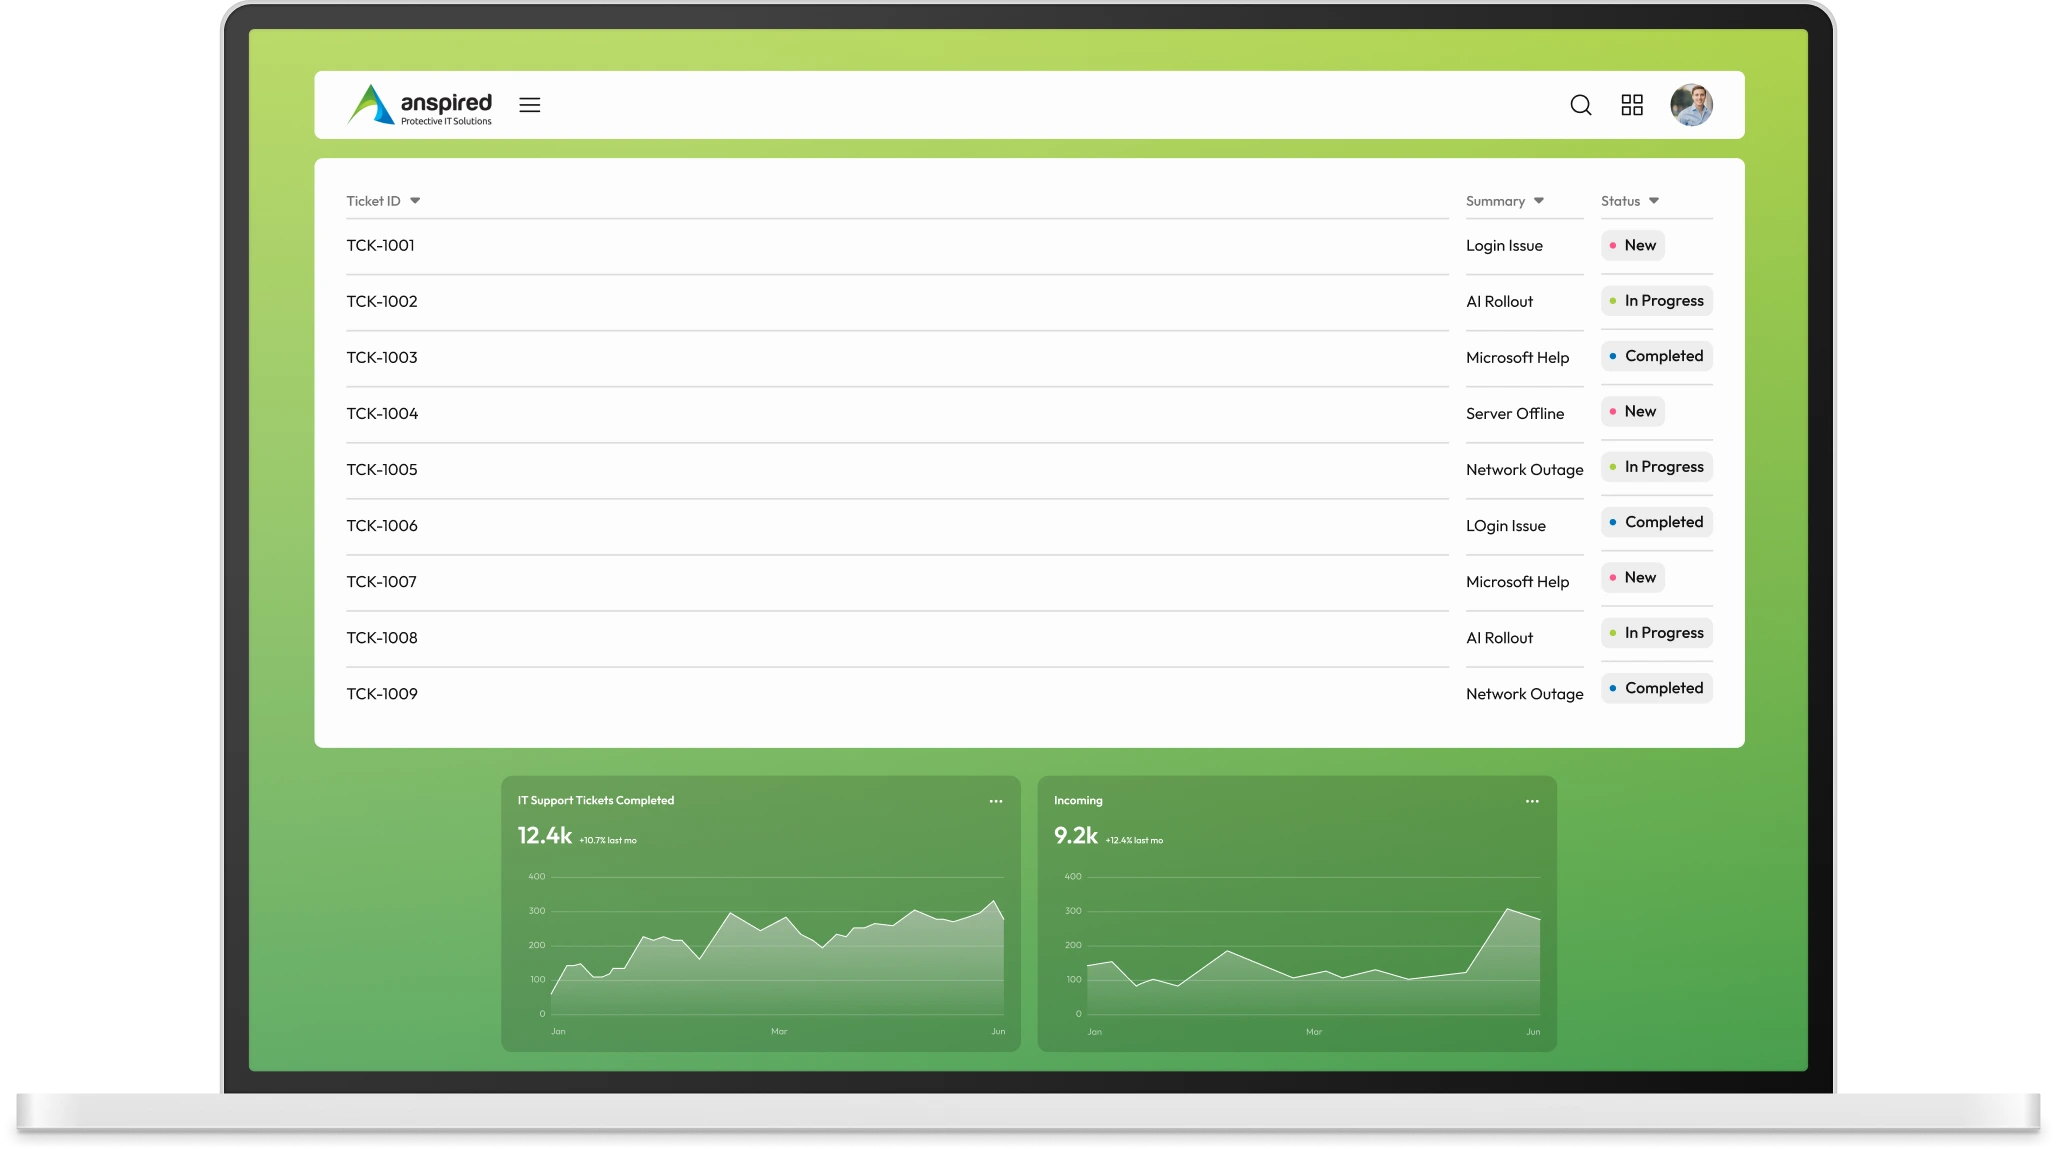Viewport: 2057px width, 1149px height.
Task: Open the search icon in the header
Action: pyautogui.click(x=1580, y=105)
